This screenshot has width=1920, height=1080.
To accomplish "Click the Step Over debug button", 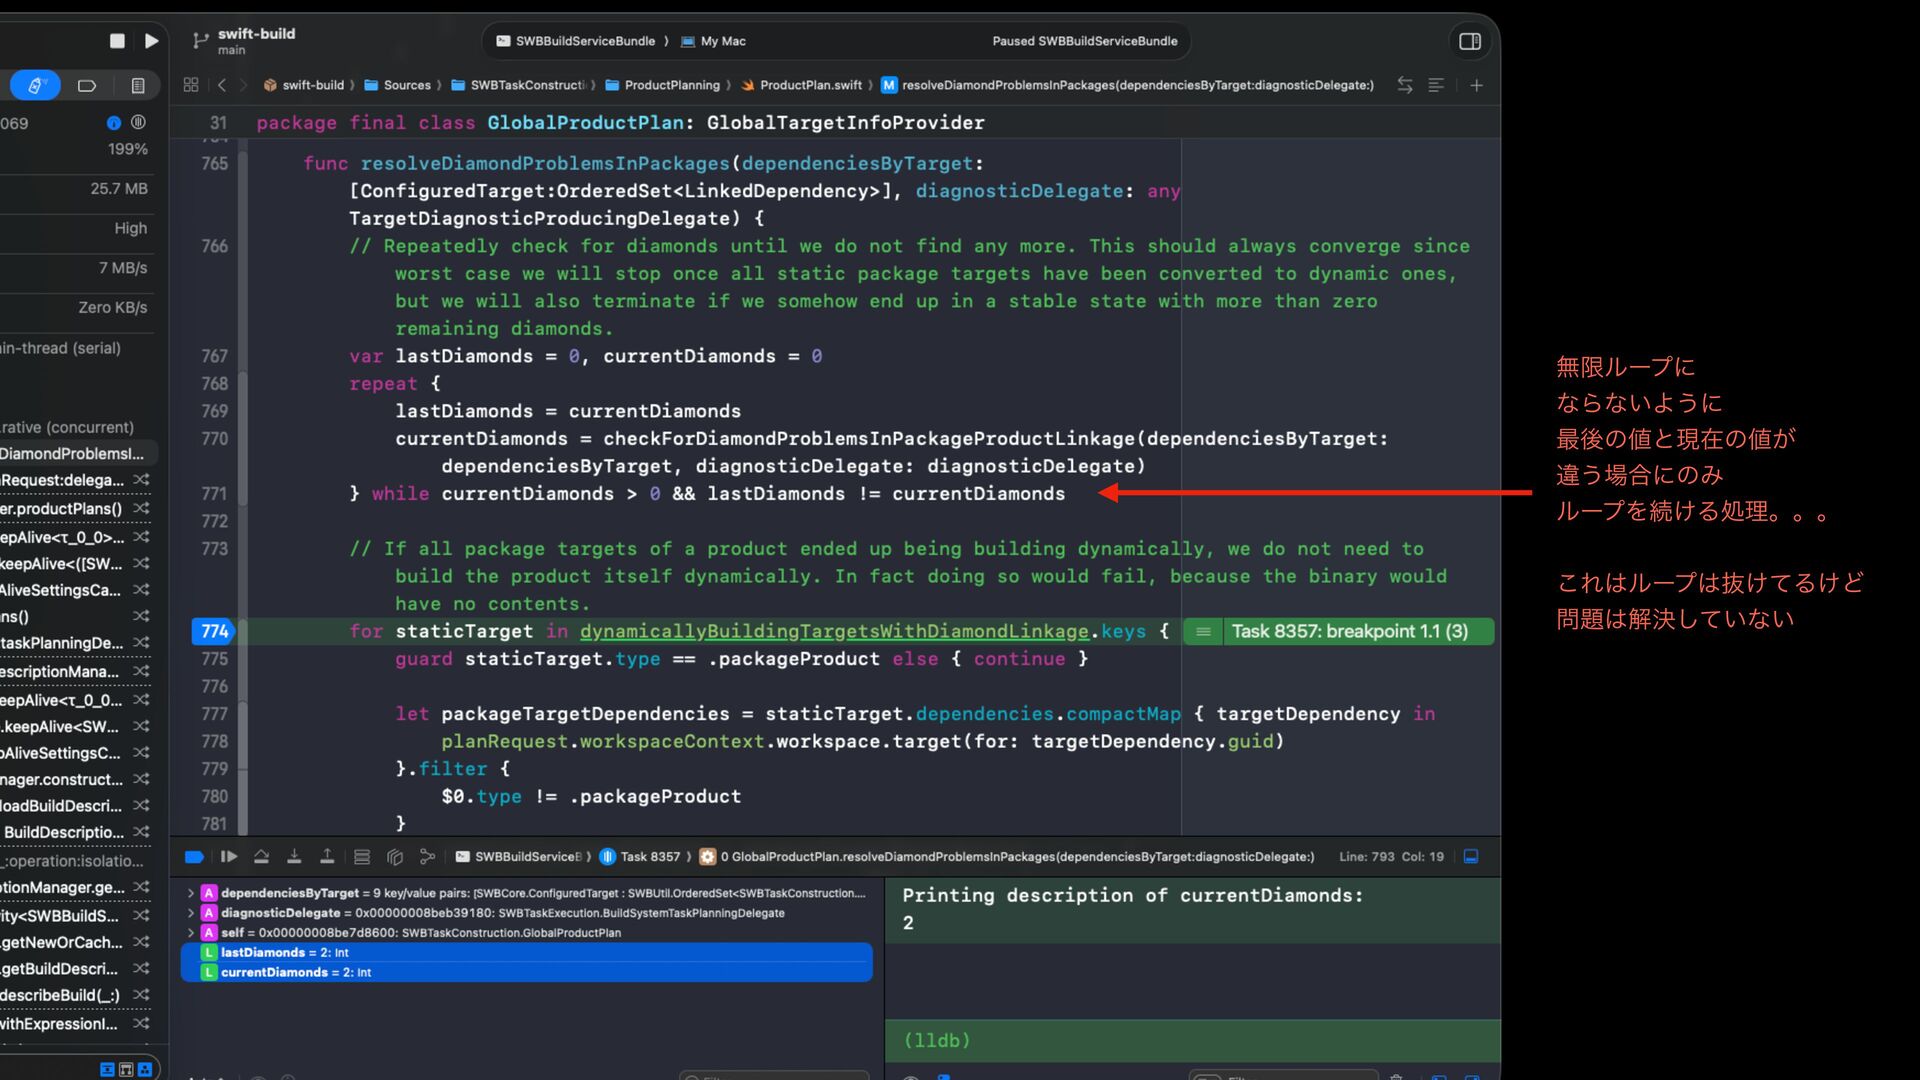I will [x=261, y=857].
